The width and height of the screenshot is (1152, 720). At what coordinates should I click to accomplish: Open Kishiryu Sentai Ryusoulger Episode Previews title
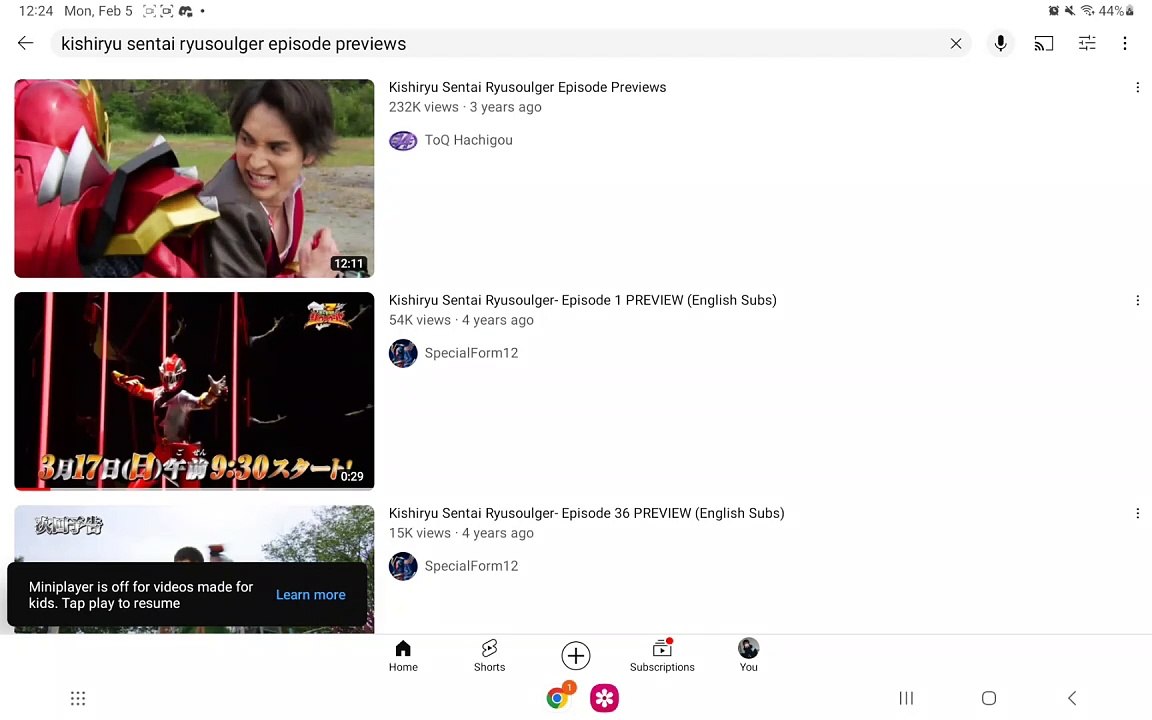528,87
